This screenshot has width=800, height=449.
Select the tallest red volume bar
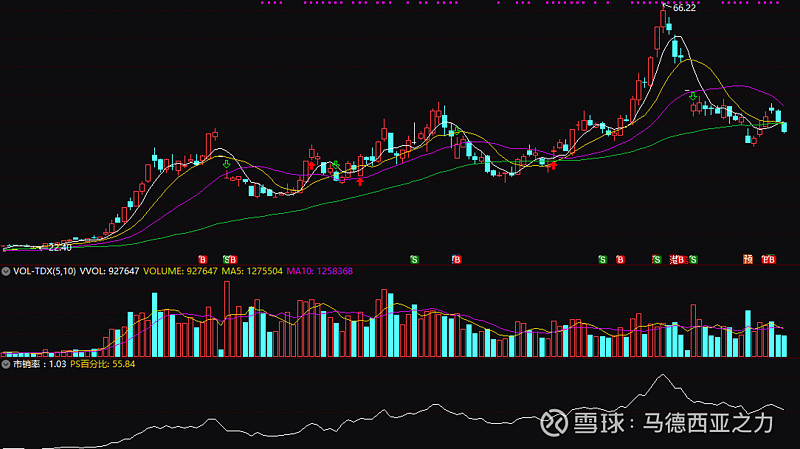(x=227, y=319)
